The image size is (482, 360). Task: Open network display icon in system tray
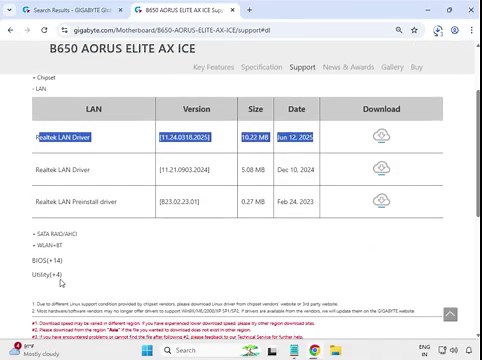442,350
